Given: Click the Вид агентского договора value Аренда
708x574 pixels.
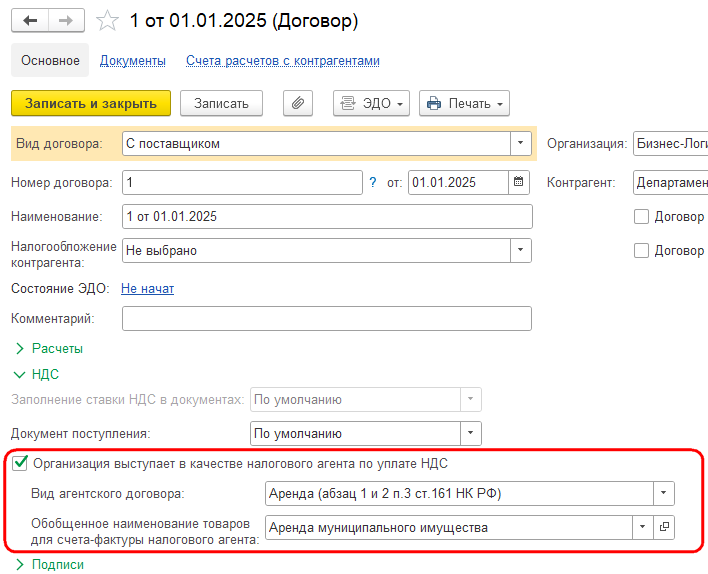Looking at the screenshot, I should (x=459, y=493).
